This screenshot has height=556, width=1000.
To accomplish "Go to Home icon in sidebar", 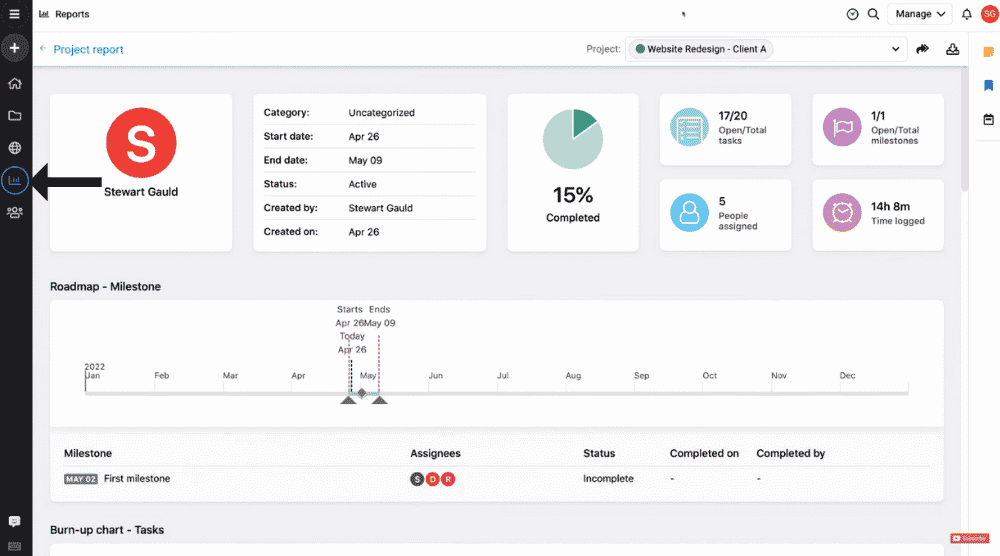I will coord(15,84).
